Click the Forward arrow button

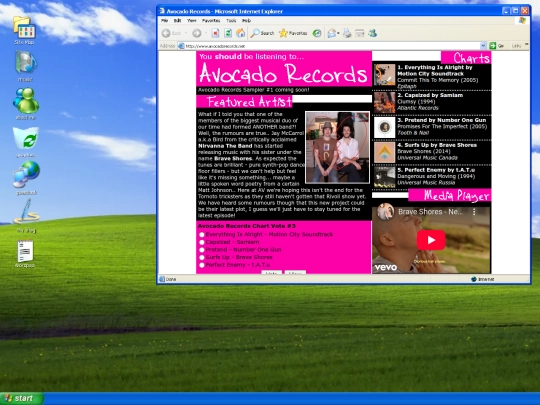point(197,33)
